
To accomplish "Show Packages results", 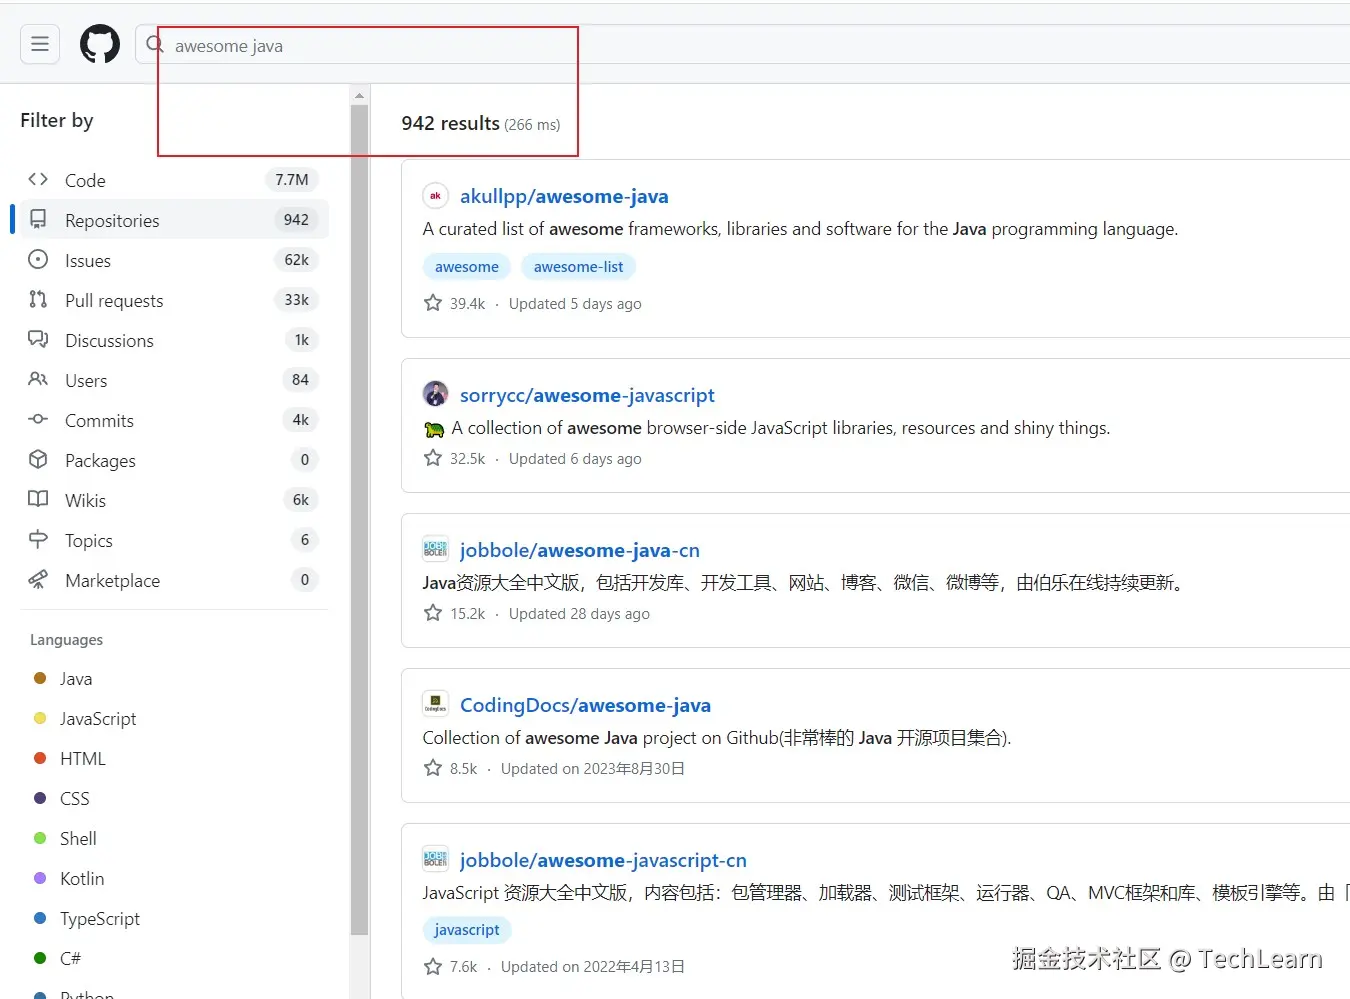I will 174,460.
